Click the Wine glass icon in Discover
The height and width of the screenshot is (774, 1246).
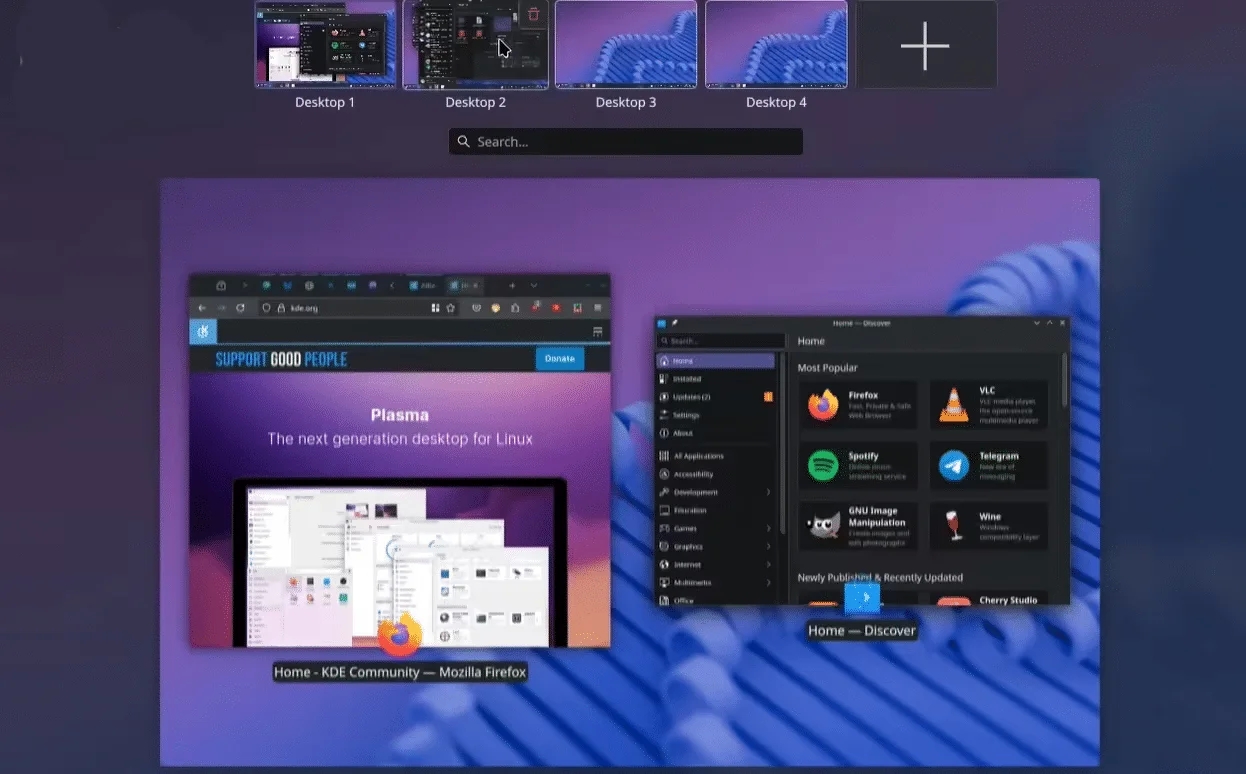tap(954, 527)
